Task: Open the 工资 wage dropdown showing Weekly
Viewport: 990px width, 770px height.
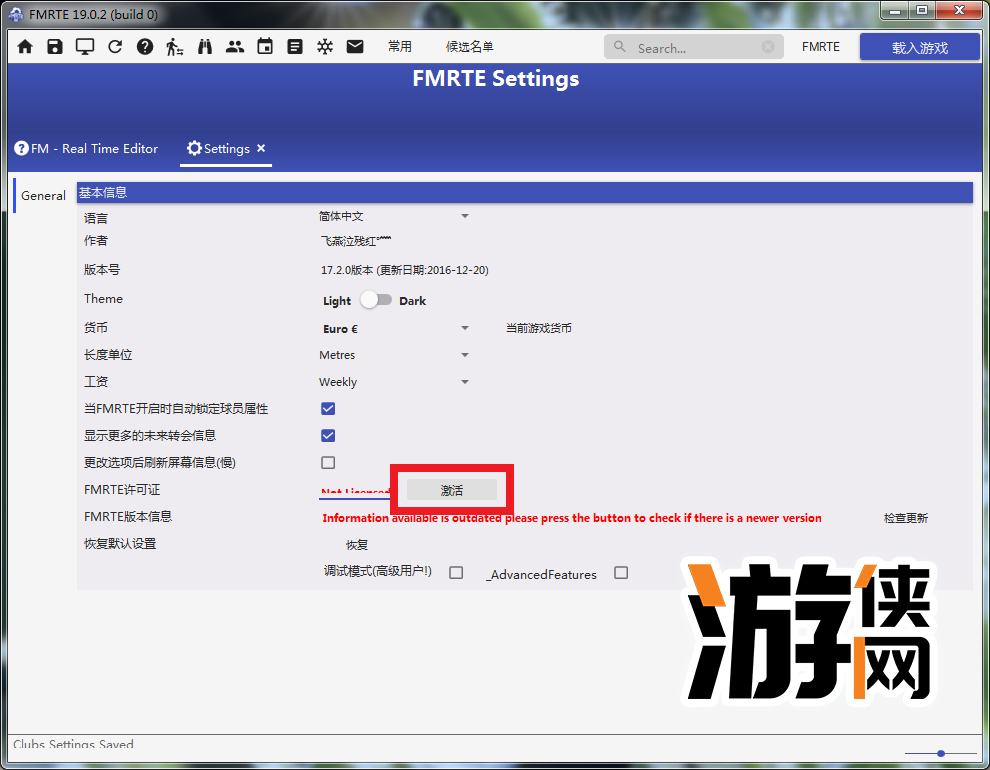Action: pyautogui.click(x=393, y=382)
